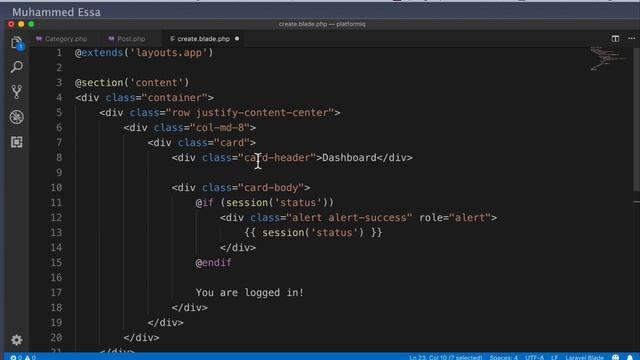Open Go to Line from Ln 23, Col 10

(445, 357)
